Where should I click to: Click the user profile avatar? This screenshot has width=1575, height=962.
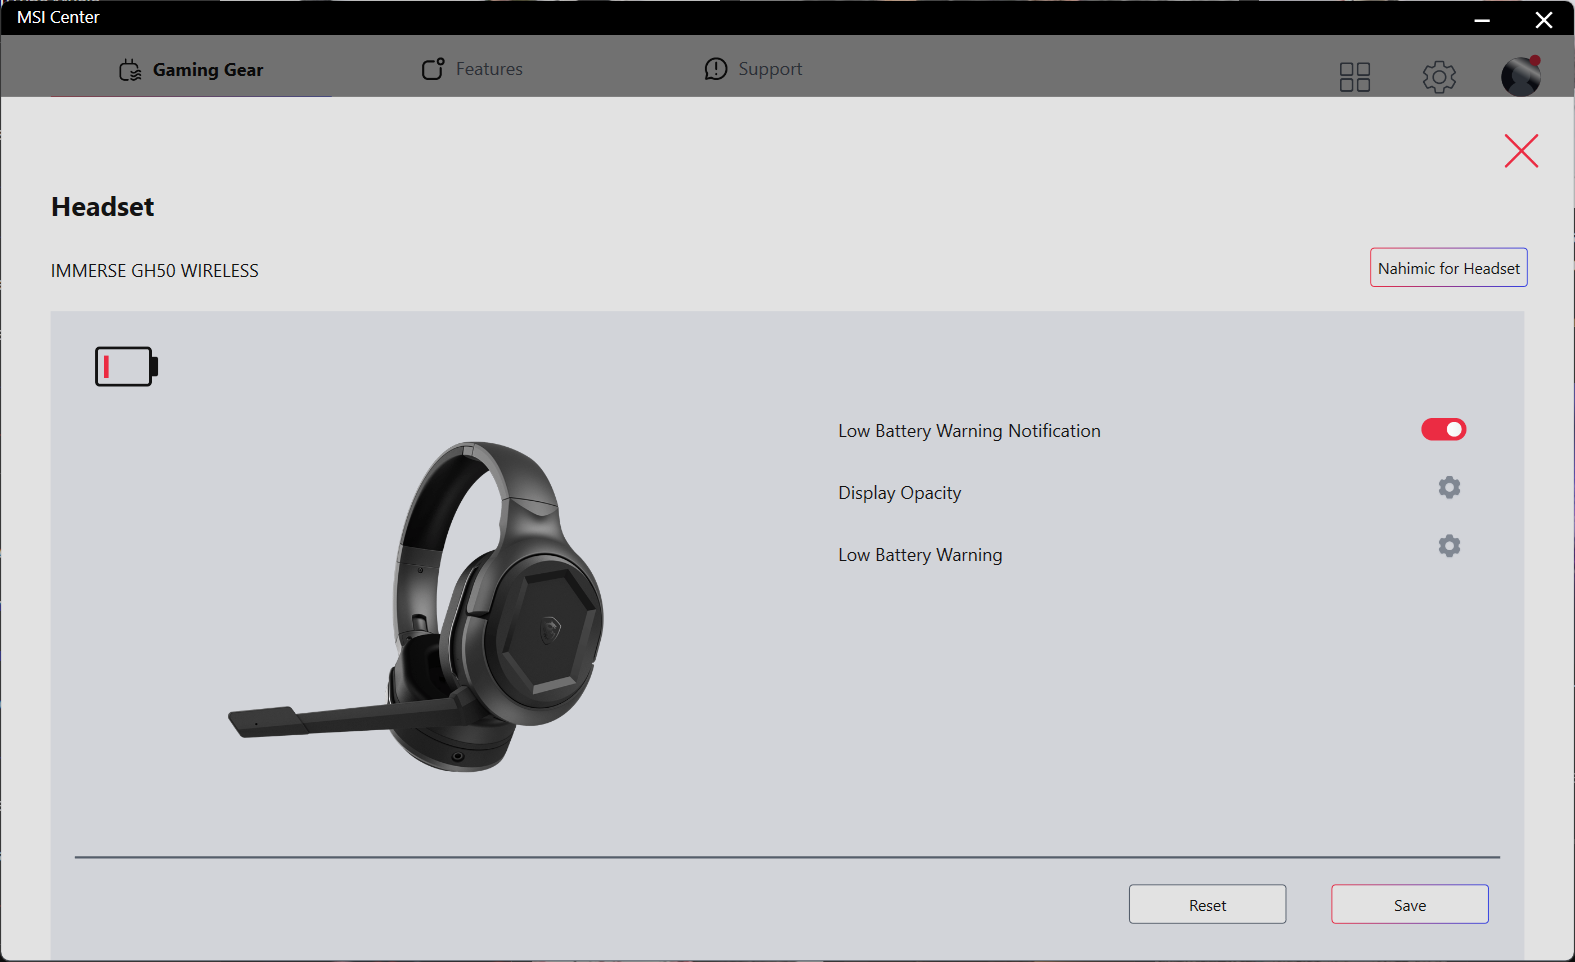[1520, 77]
